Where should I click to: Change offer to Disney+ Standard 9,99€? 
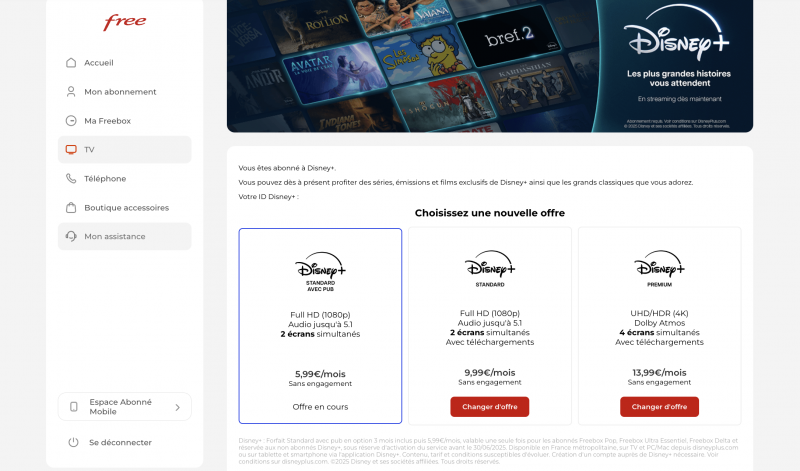tap(490, 407)
